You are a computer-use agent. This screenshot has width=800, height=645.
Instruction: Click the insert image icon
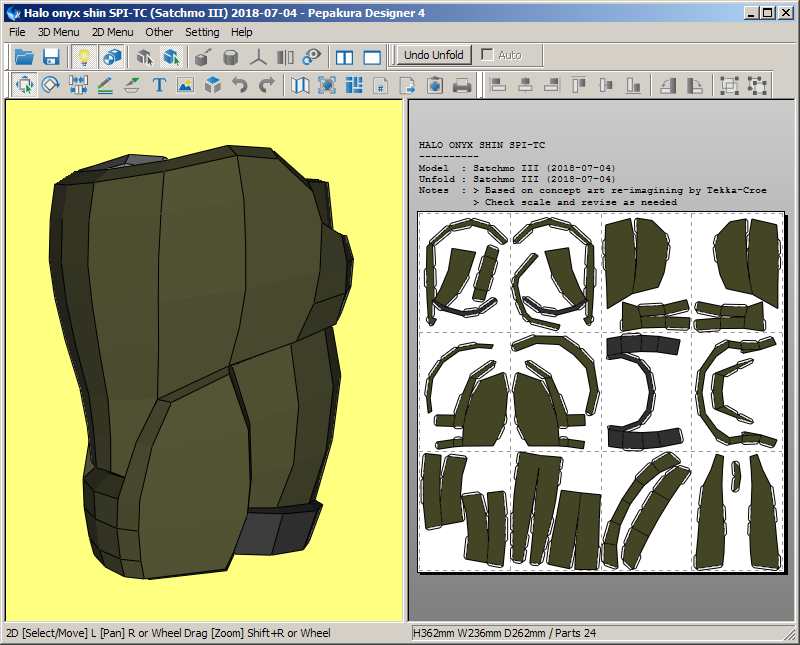pos(185,85)
